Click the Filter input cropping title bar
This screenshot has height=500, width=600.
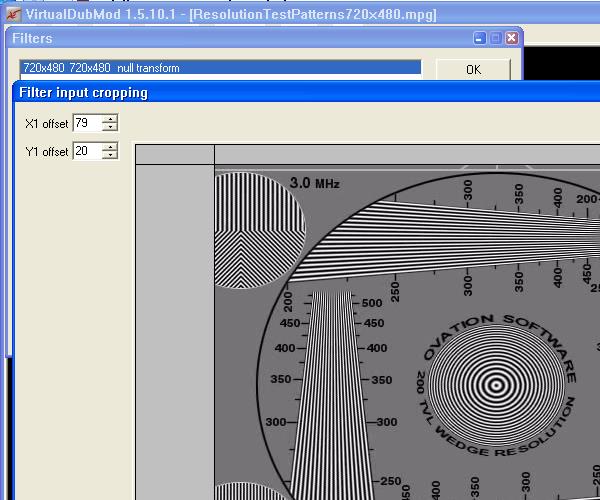click(306, 92)
